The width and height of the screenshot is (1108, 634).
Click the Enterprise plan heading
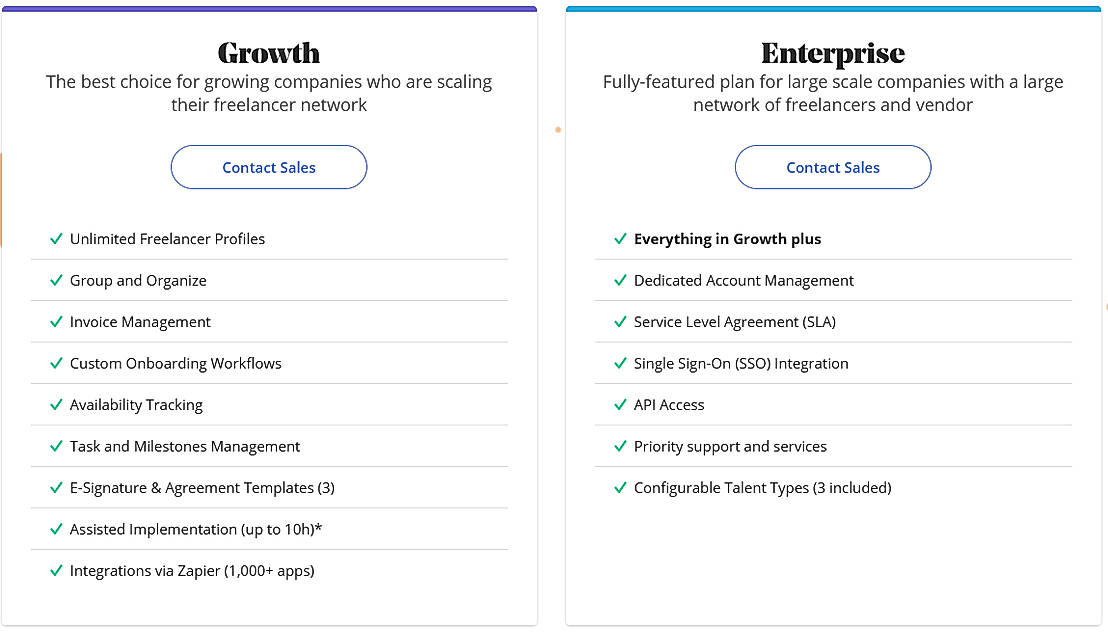832,54
